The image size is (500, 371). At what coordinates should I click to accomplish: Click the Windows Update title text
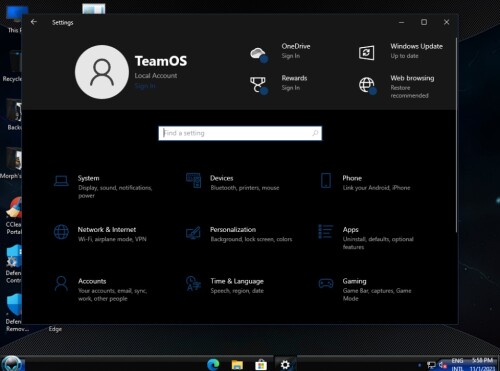point(417,46)
